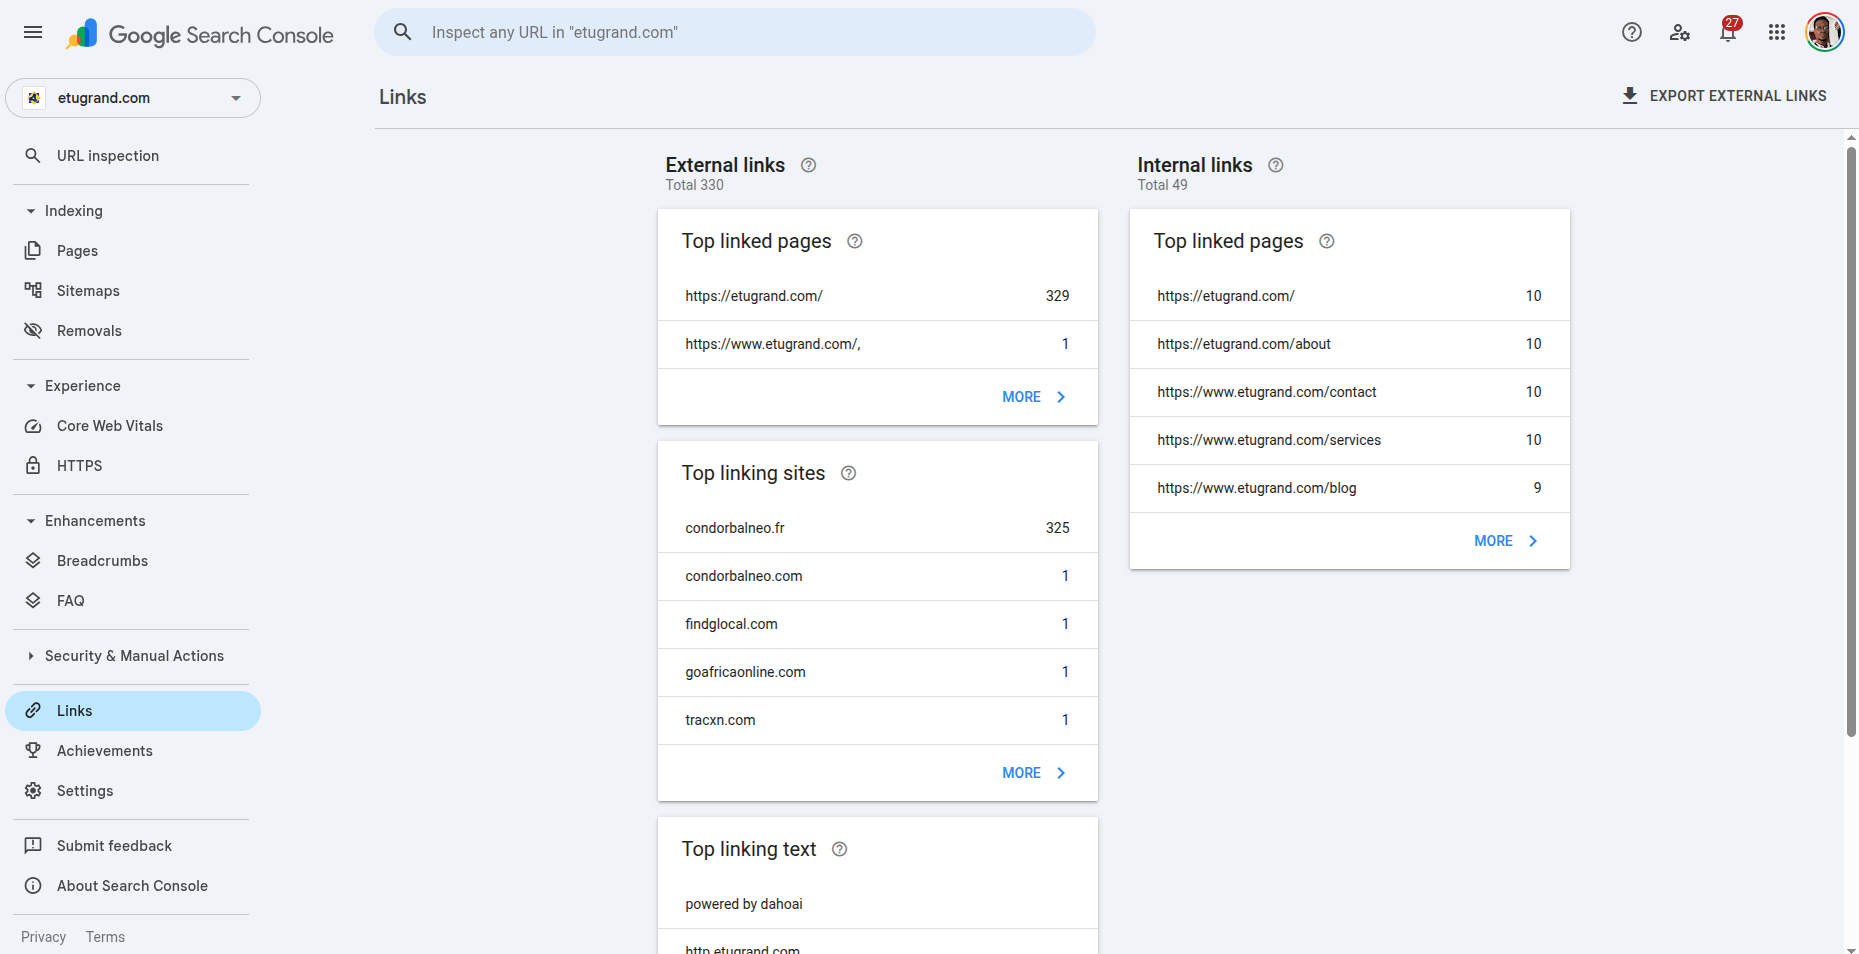Open the Google apps grid
The width and height of the screenshot is (1859, 954).
[1776, 32]
